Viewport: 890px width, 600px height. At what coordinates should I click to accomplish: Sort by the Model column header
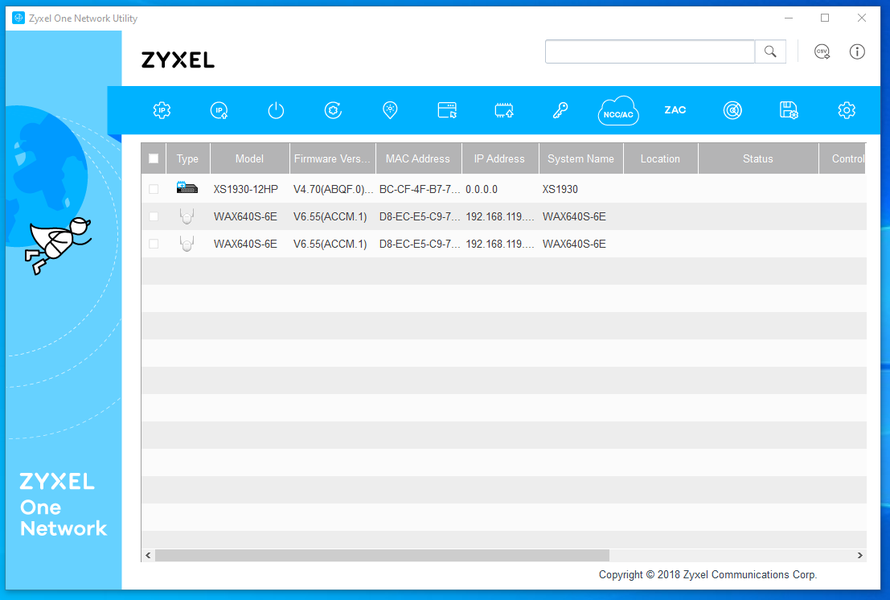coord(250,159)
